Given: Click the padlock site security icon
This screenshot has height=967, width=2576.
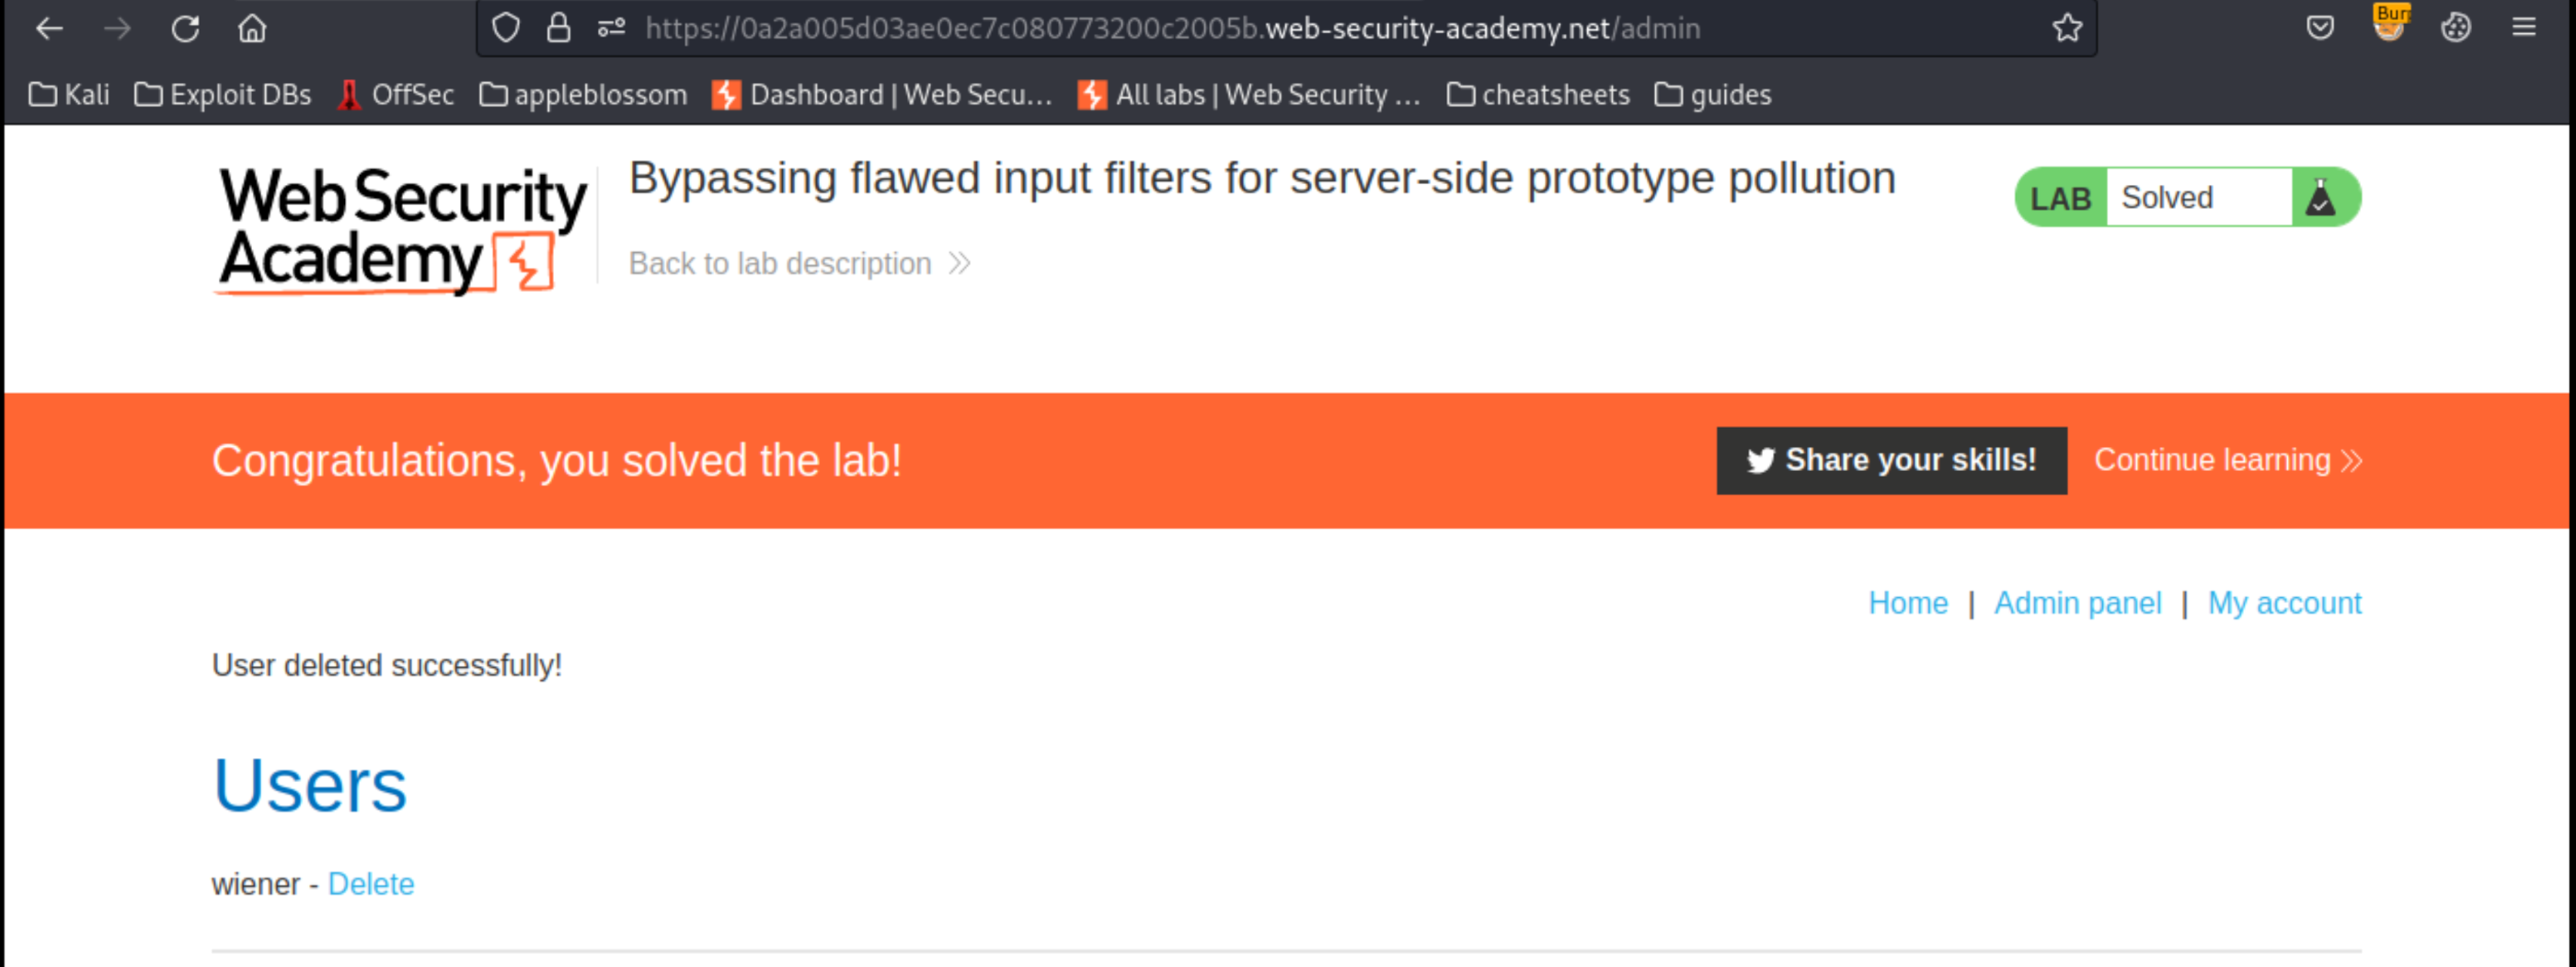Looking at the screenshot, I should [558, 28].
